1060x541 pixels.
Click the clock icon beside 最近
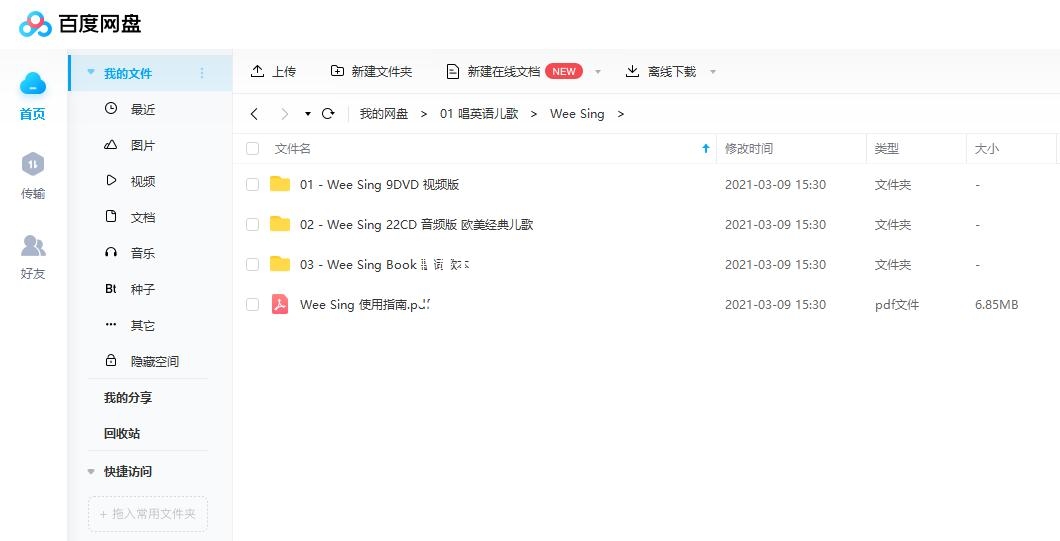click(111, 108)
